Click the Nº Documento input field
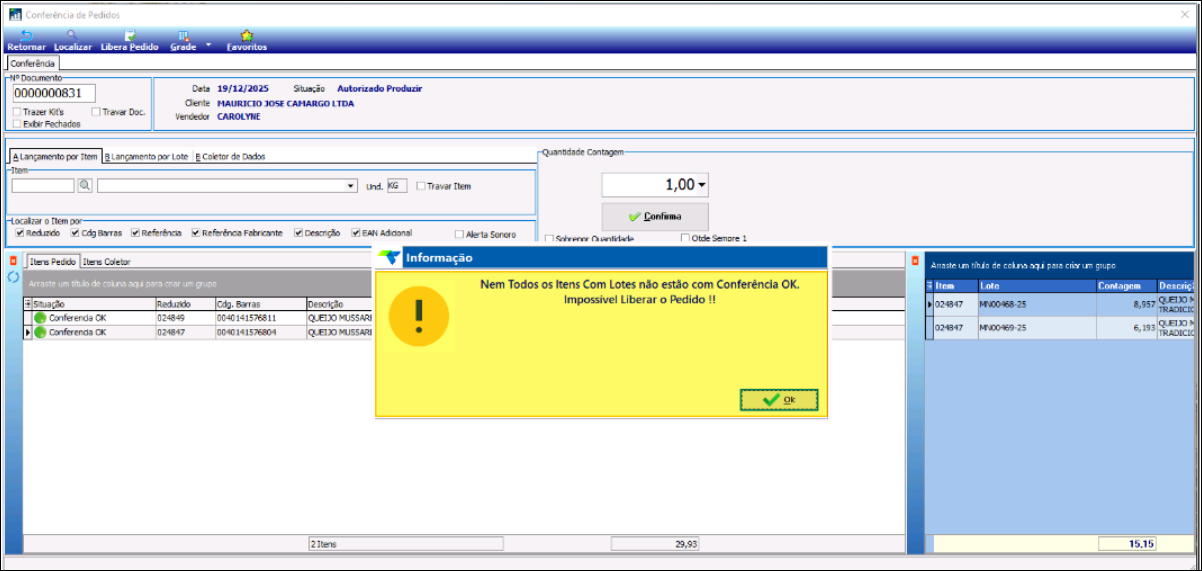Viewport: 1202px width, 571px height. [54, 93]
